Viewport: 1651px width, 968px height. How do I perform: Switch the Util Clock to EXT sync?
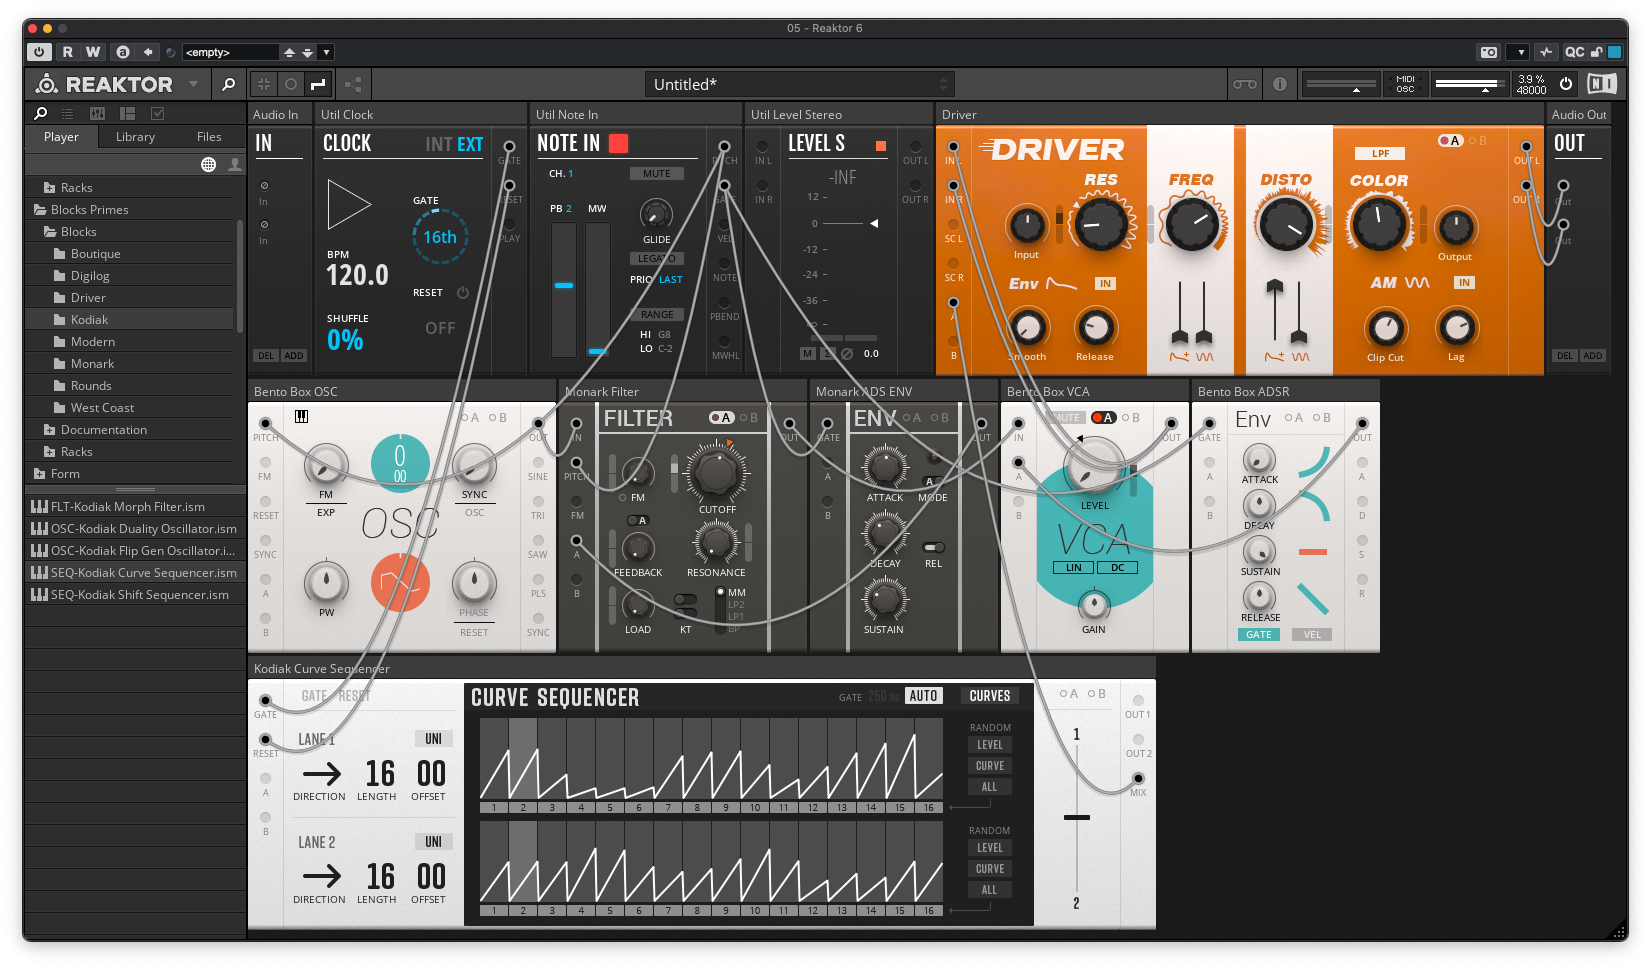pyautogui.click(x=470, y=144)
